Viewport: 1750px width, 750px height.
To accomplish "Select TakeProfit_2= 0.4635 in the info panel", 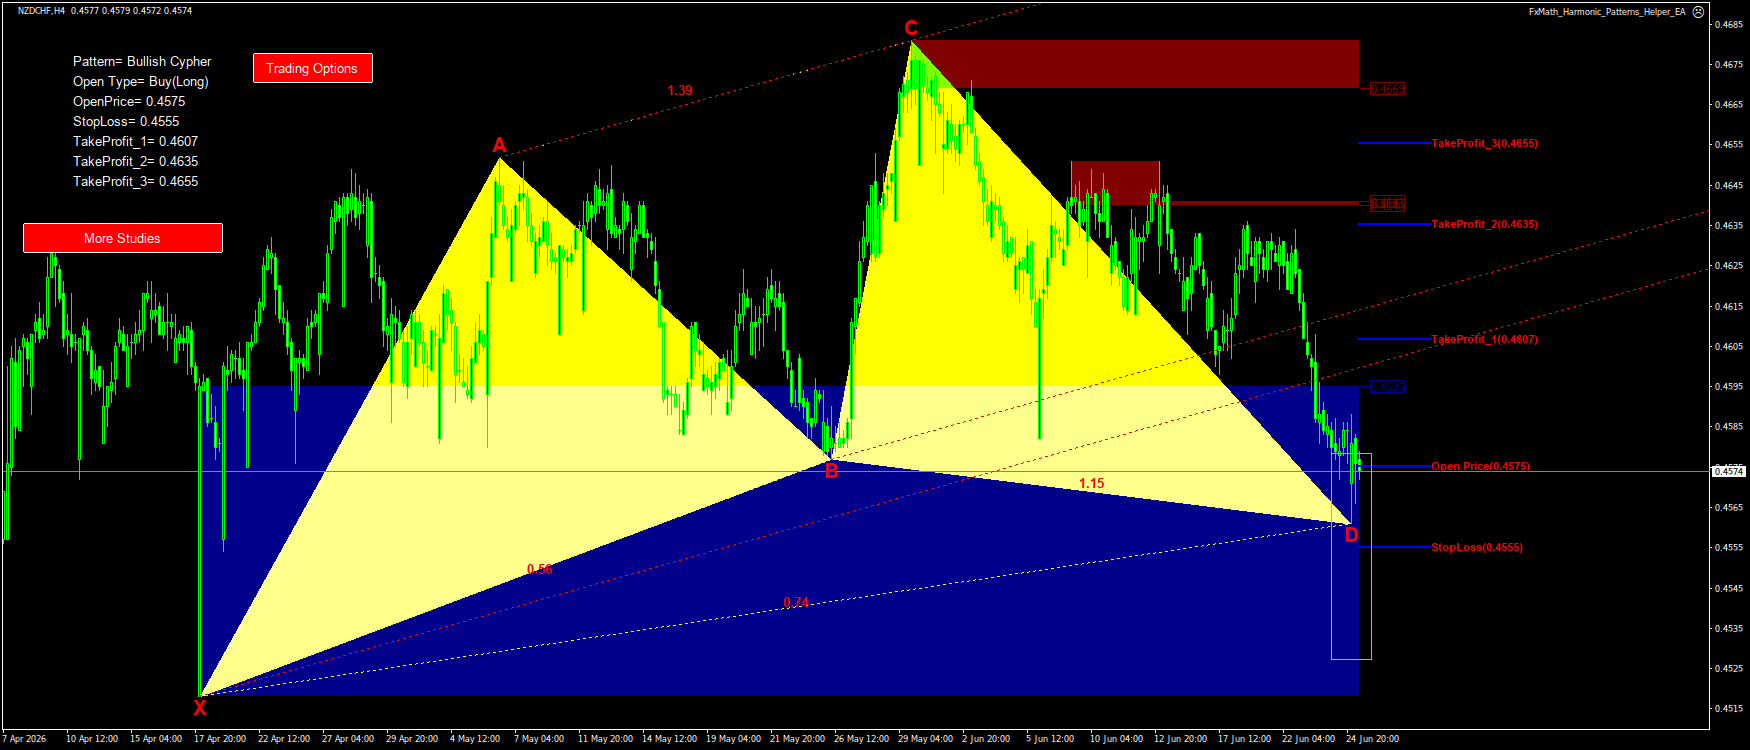I will [x=135, y=161].
